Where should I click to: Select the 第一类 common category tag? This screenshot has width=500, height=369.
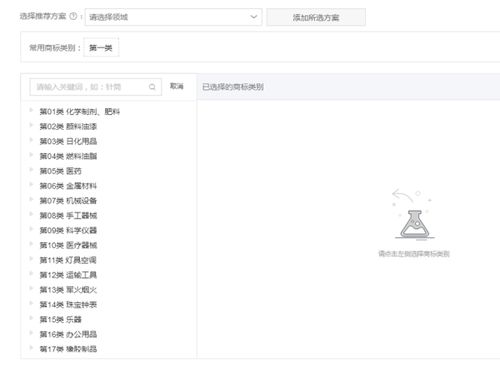pyautogui.click(x=101, y=48)
